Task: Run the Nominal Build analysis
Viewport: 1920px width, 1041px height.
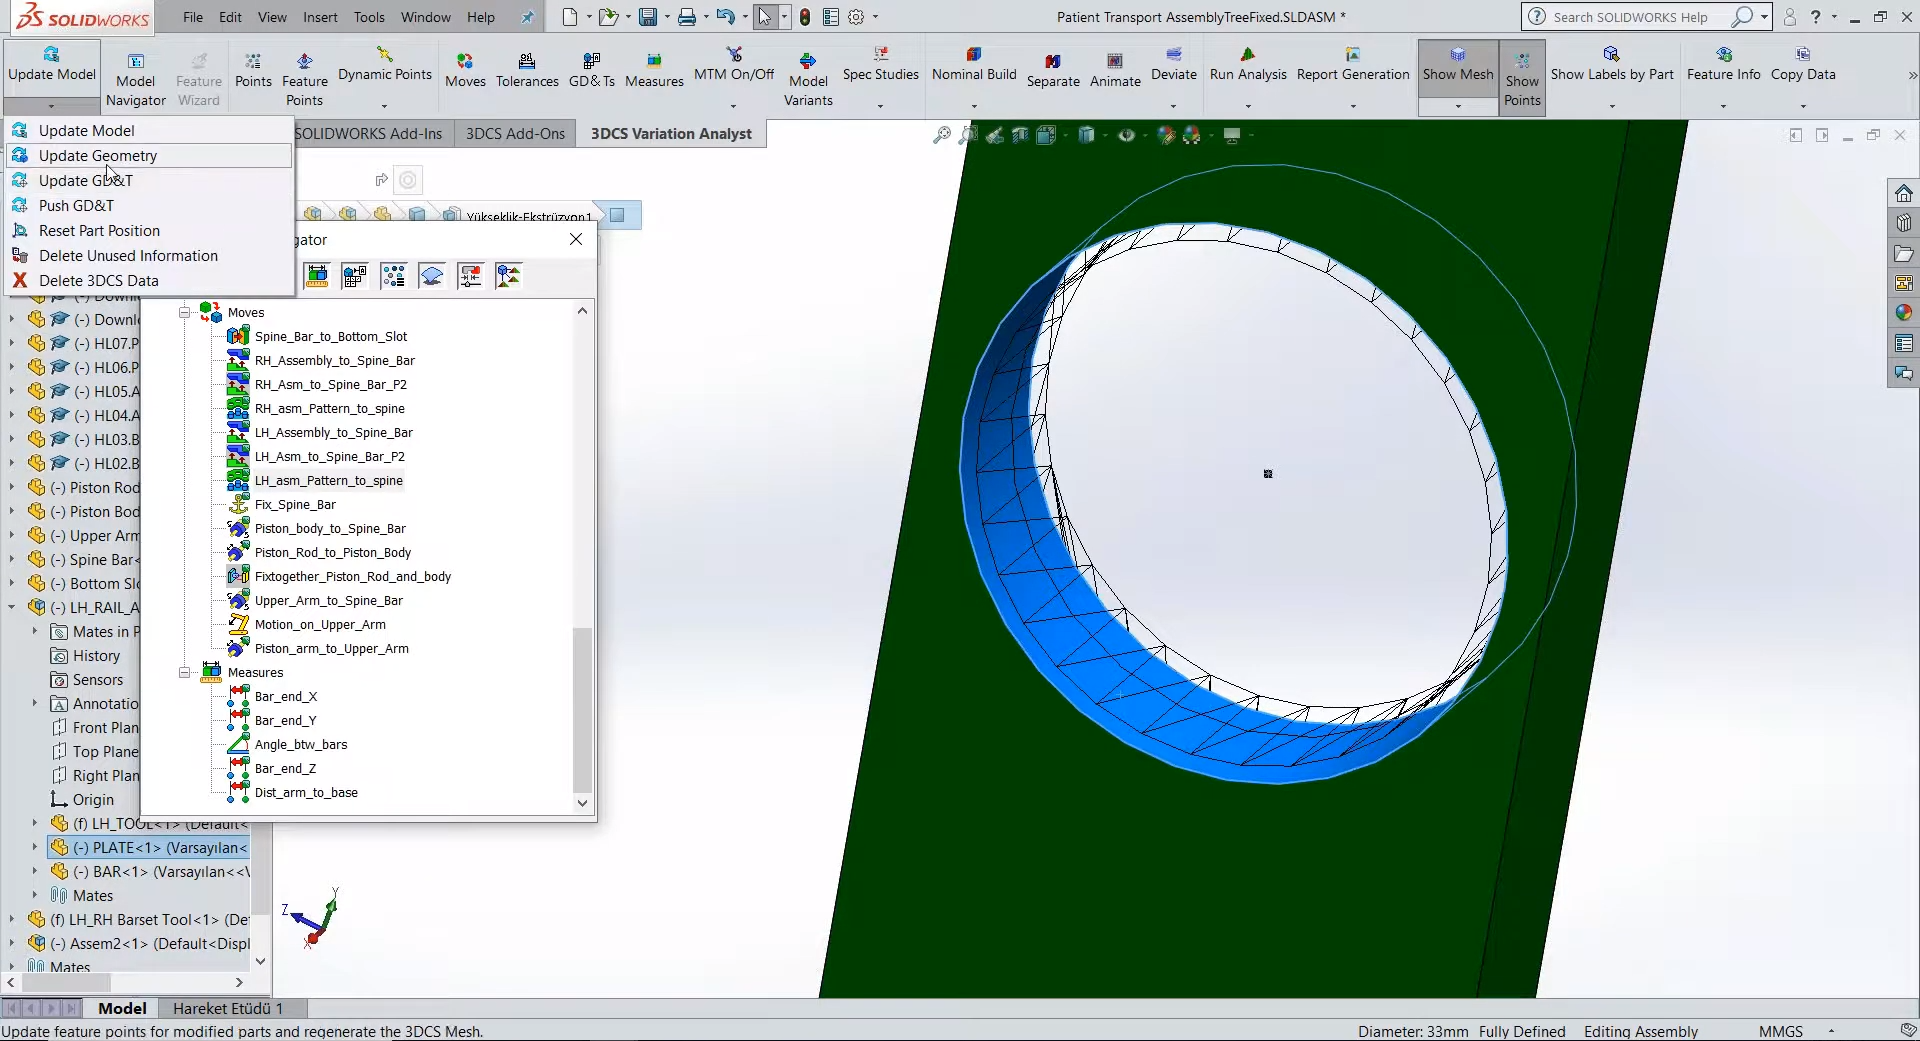Action: (x=973, y=69)
